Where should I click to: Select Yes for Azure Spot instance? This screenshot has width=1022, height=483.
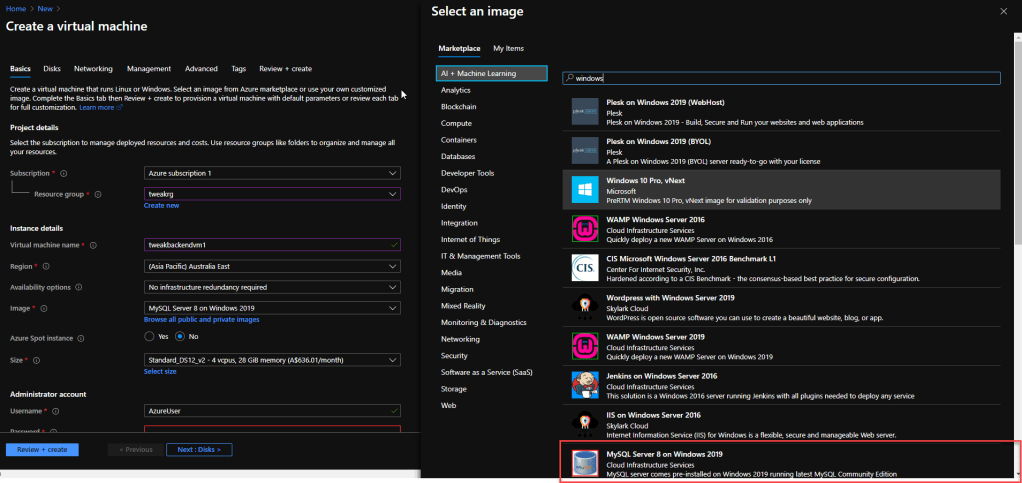[150, 336]
